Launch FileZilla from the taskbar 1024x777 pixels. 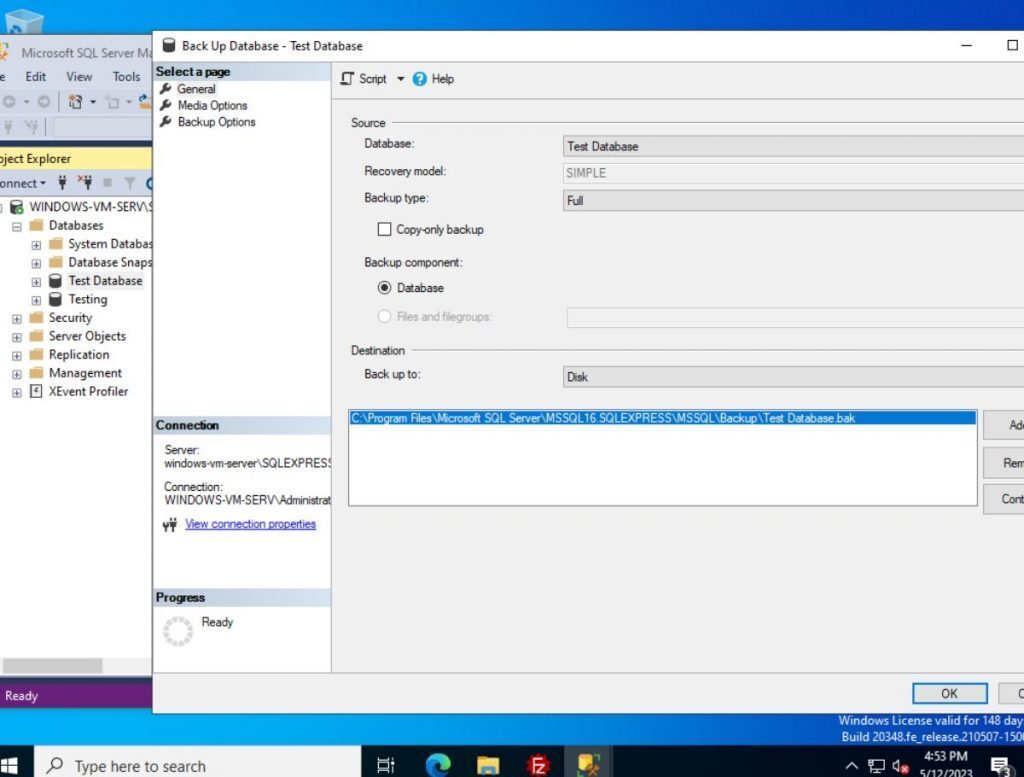(x=539, y=764)
